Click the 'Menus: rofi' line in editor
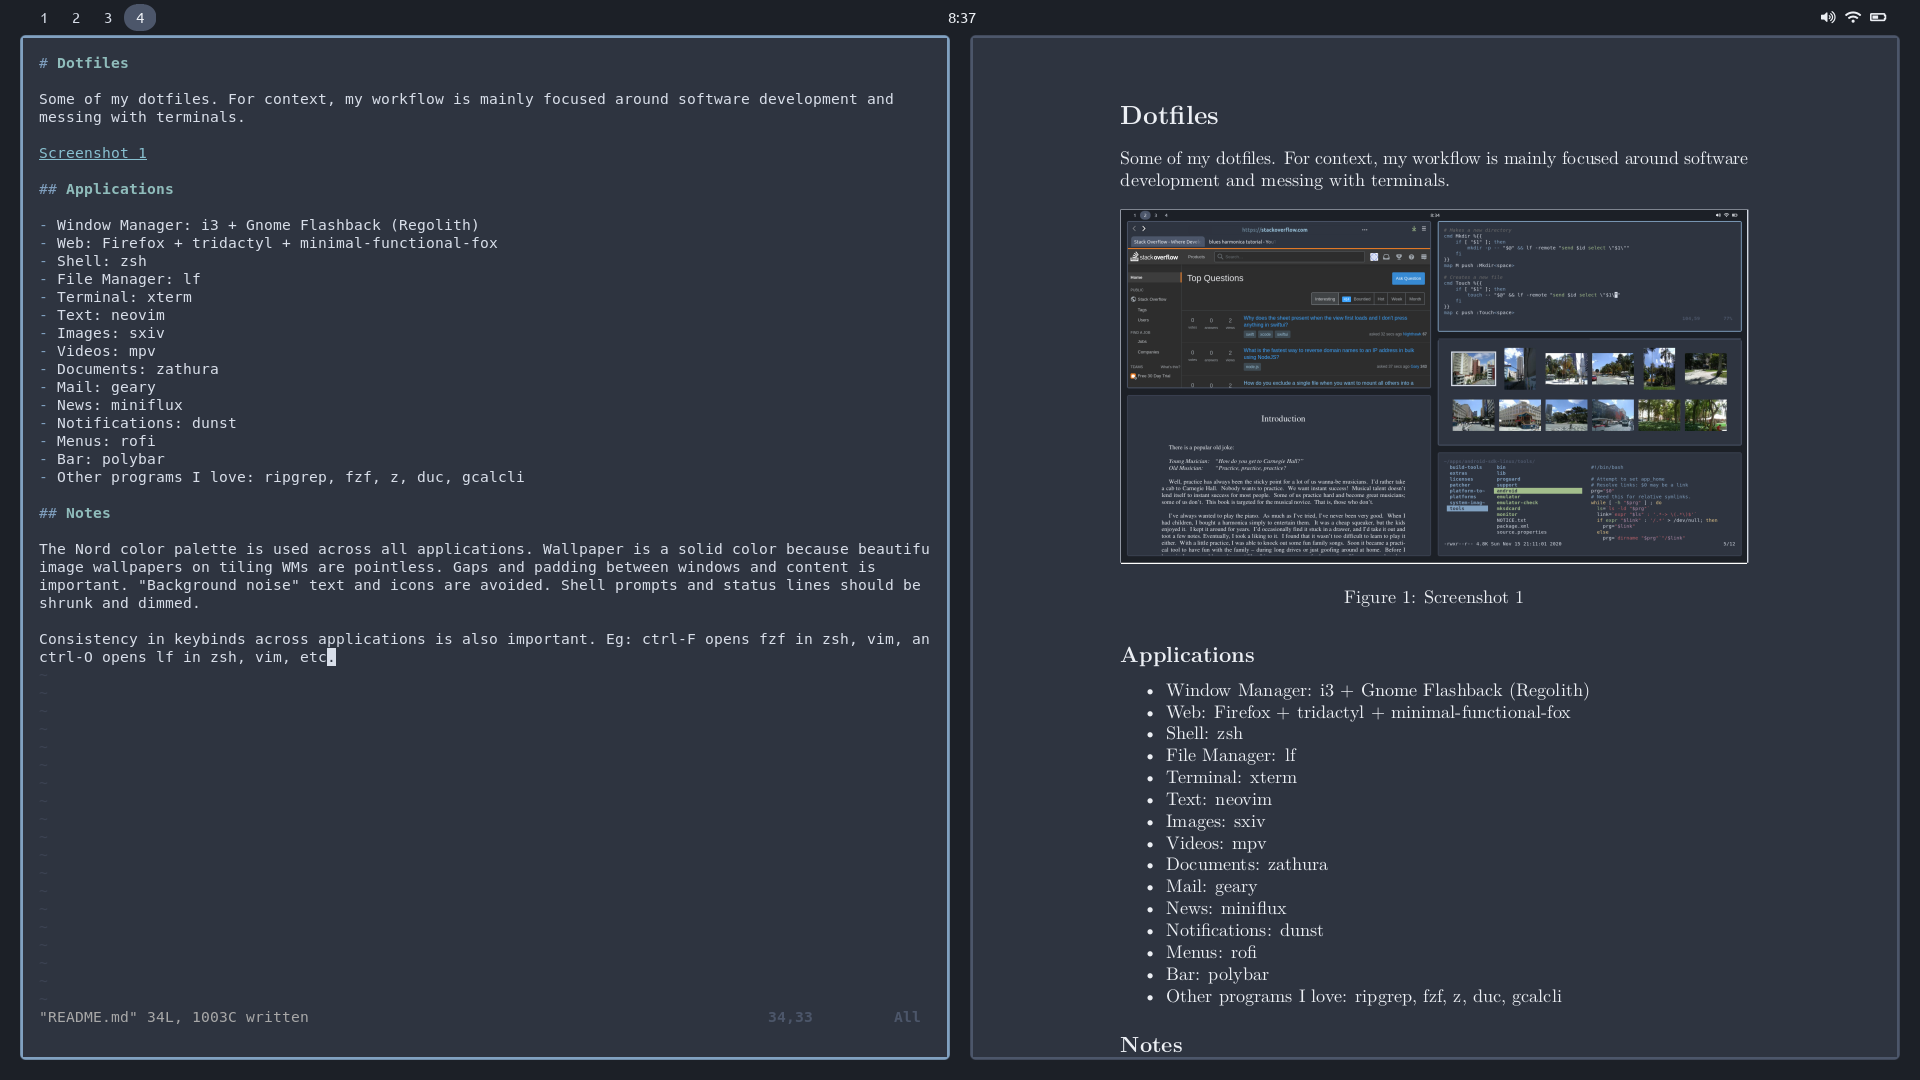Viewport: 1920px width, 1080px height. 97,441
